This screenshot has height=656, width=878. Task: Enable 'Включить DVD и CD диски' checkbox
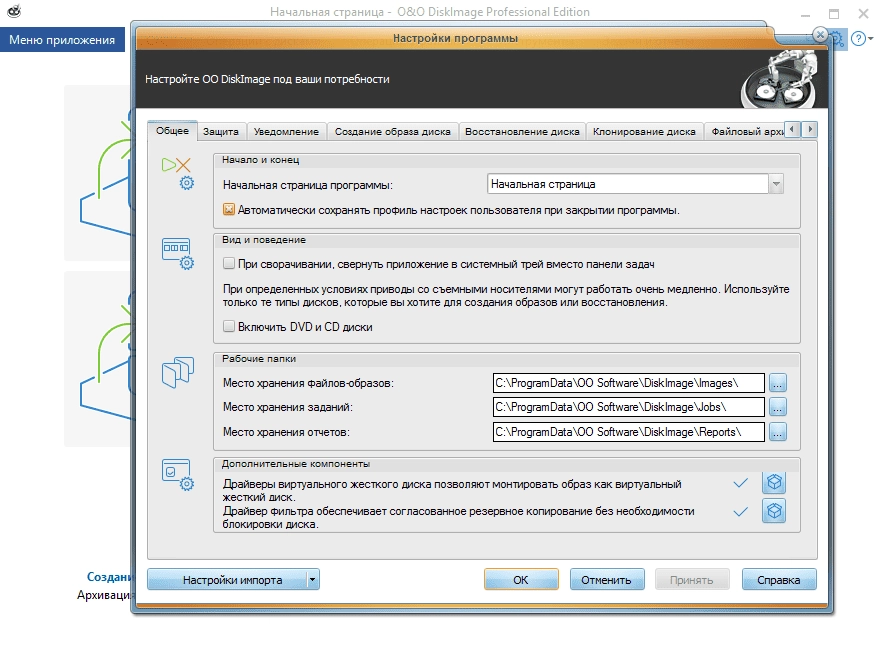tap(228, 326)
